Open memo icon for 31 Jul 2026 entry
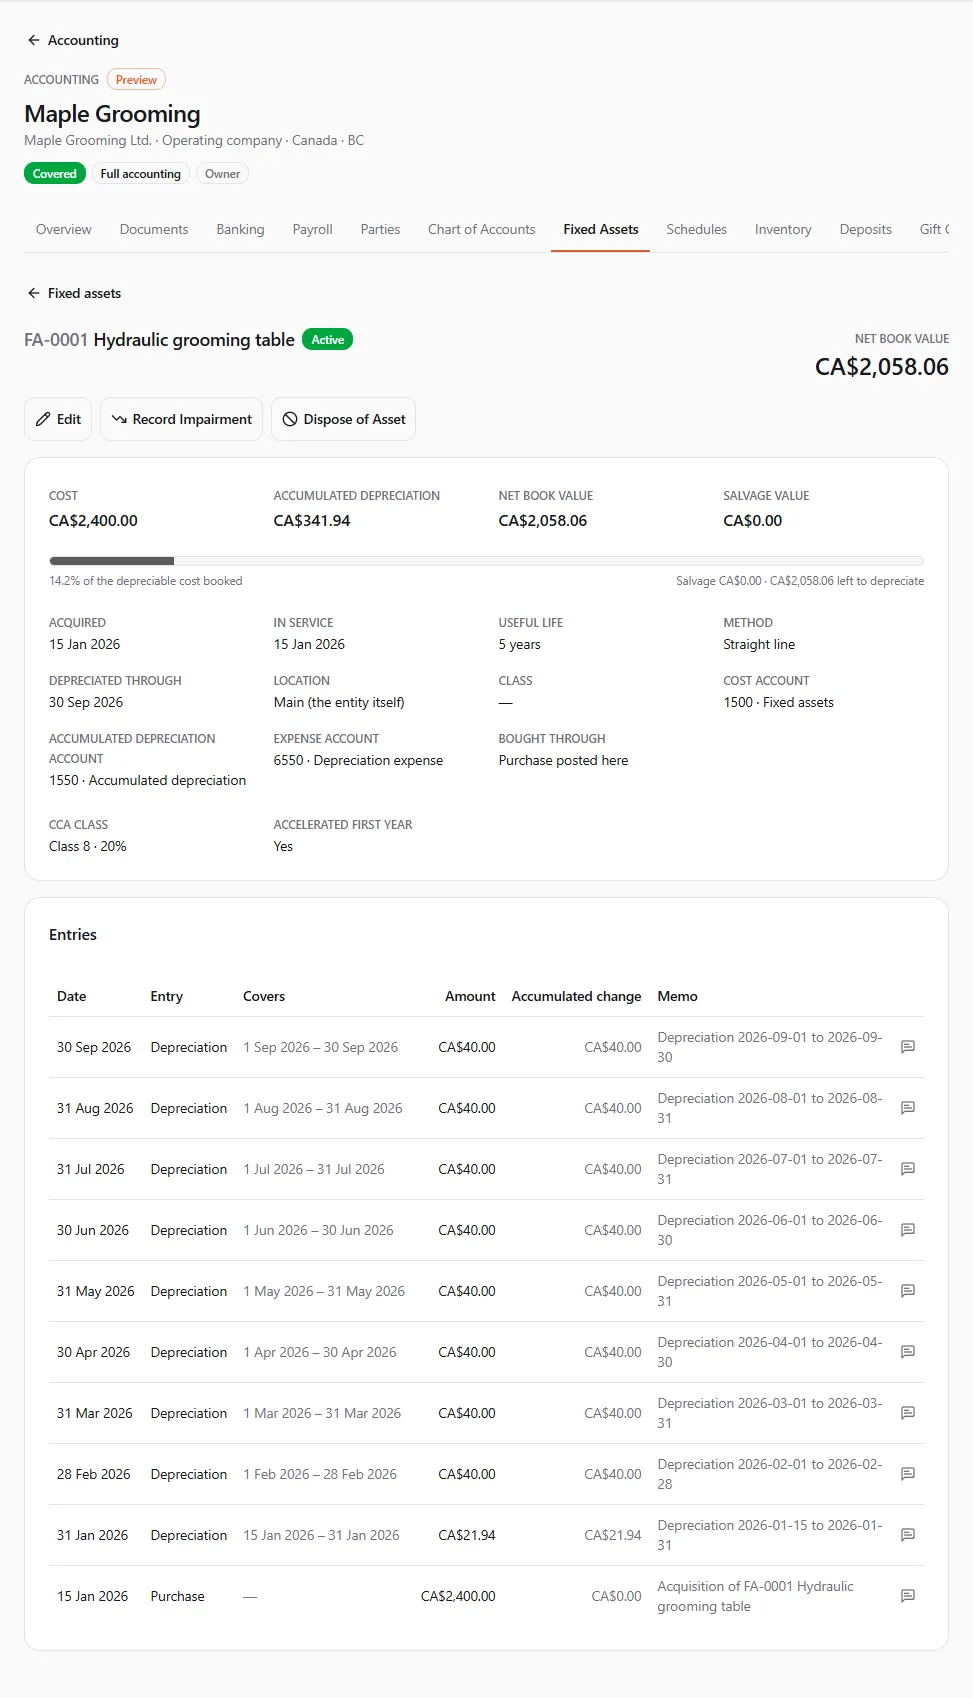Image resolution: width=973 pixels, height=1698 pixels. [908, 1169]
